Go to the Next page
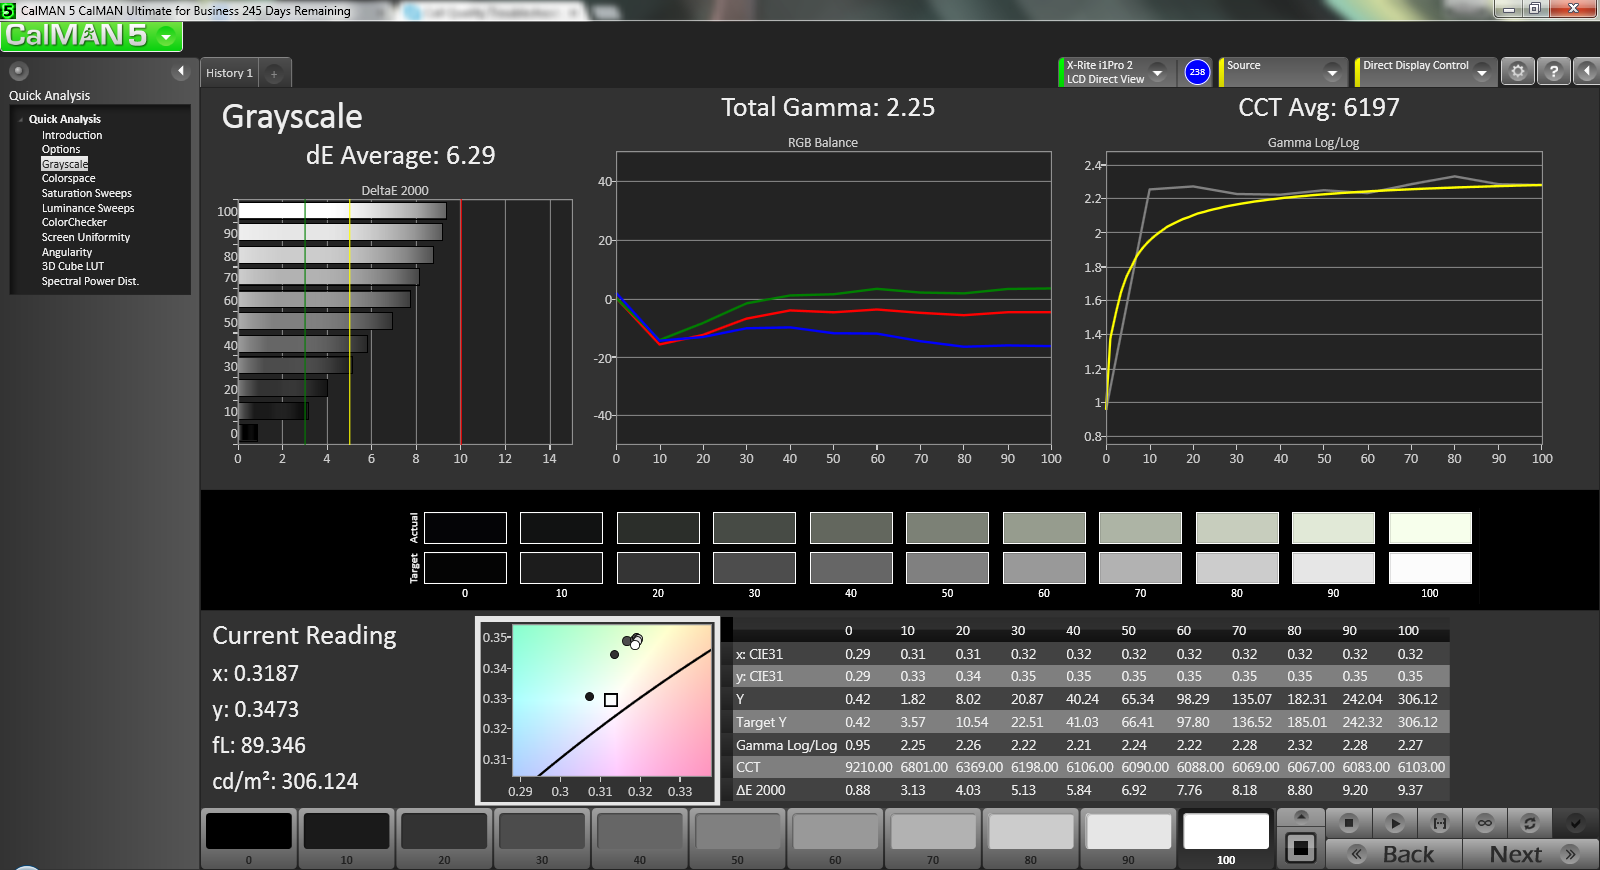This screenshot has height=870, width=1600. [1530, 854]
